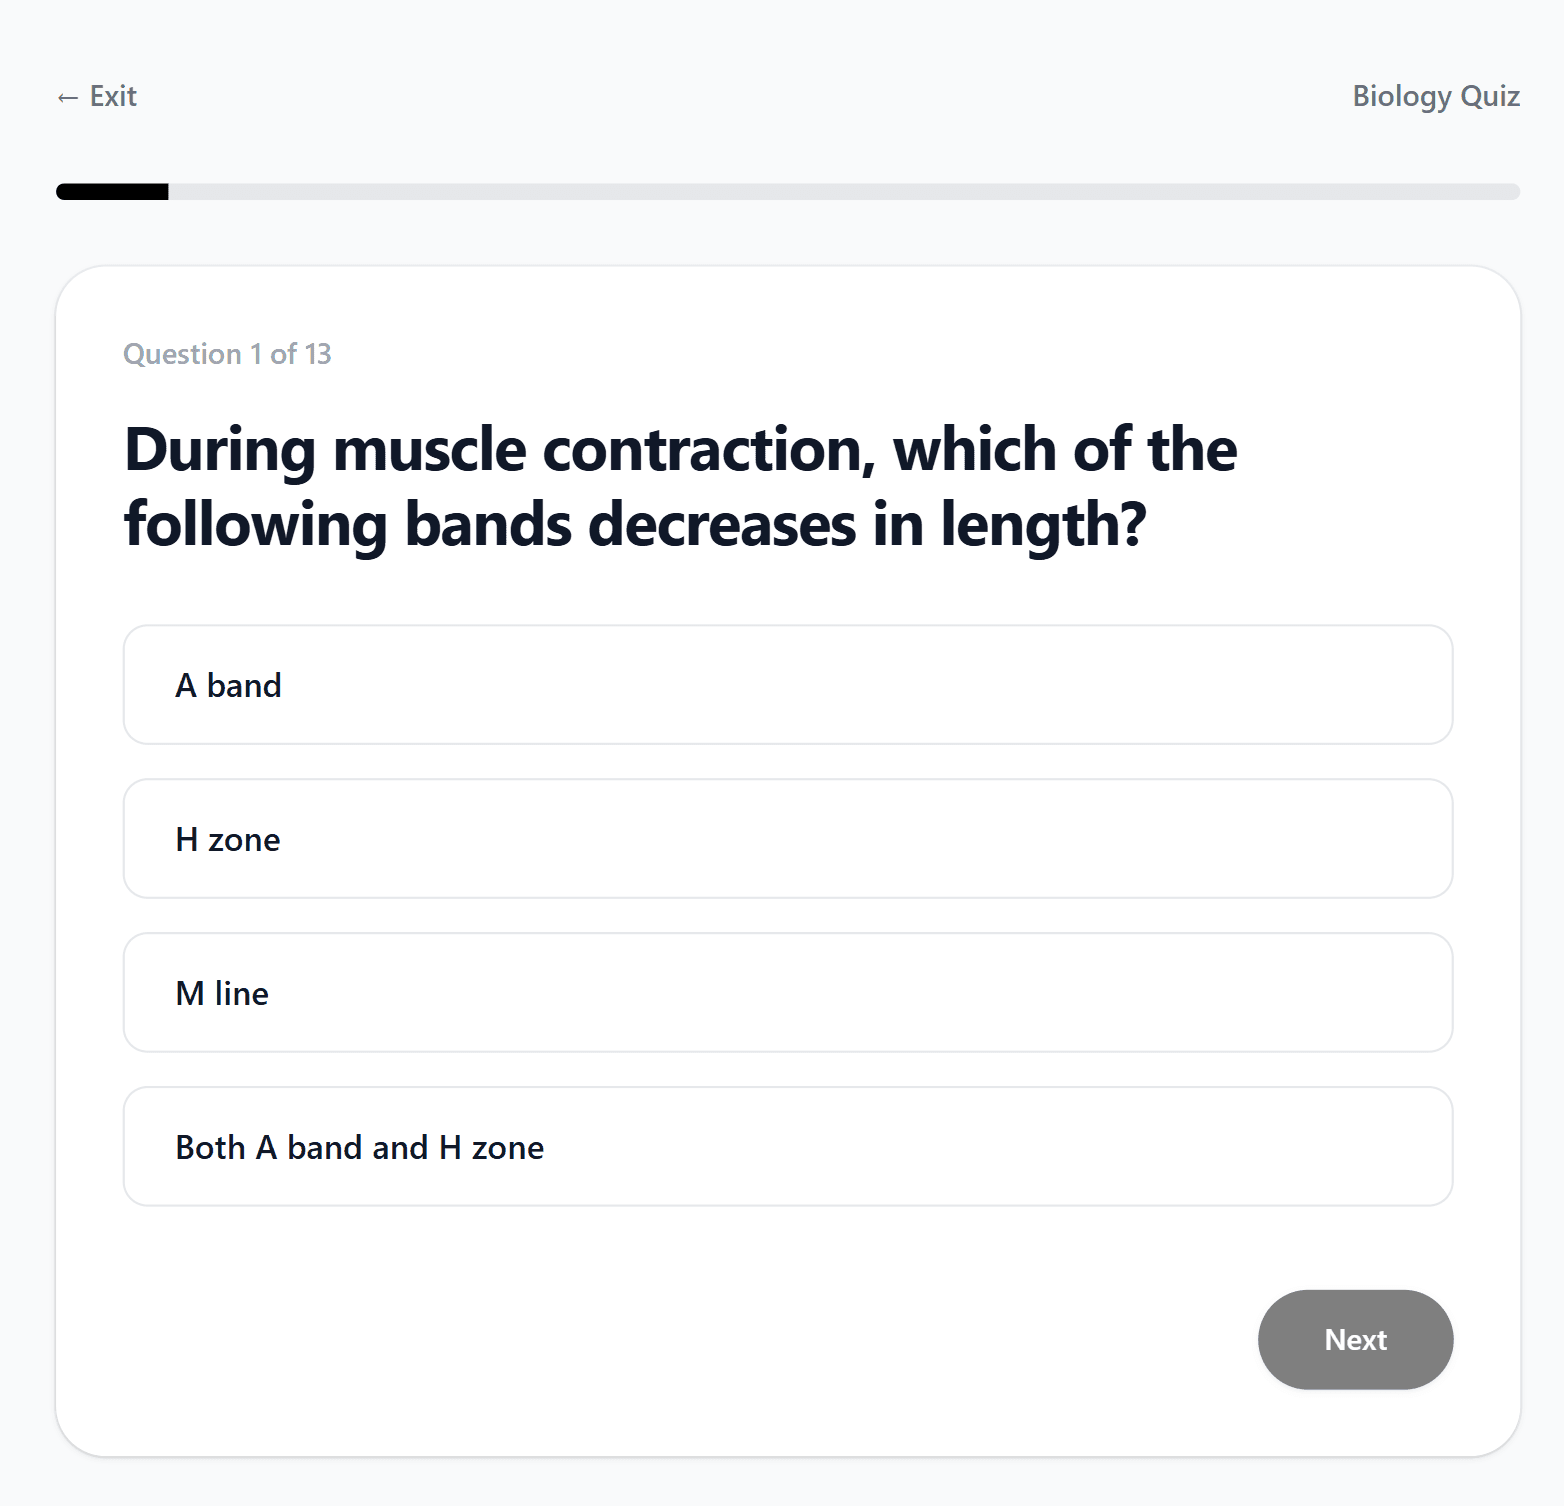Viewport: 1564px width, 1506px height.
Task: Select the first answer in the list
Action: [786, 685]
